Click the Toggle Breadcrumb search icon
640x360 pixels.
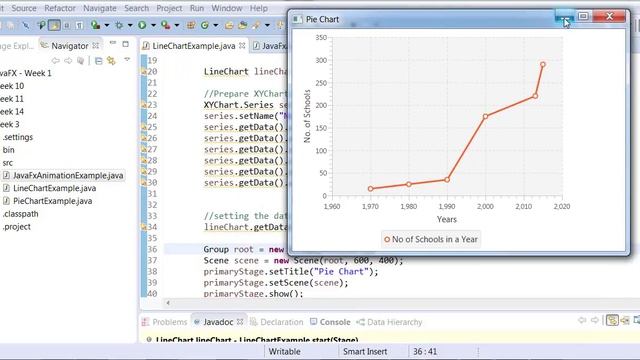point(41,25)
